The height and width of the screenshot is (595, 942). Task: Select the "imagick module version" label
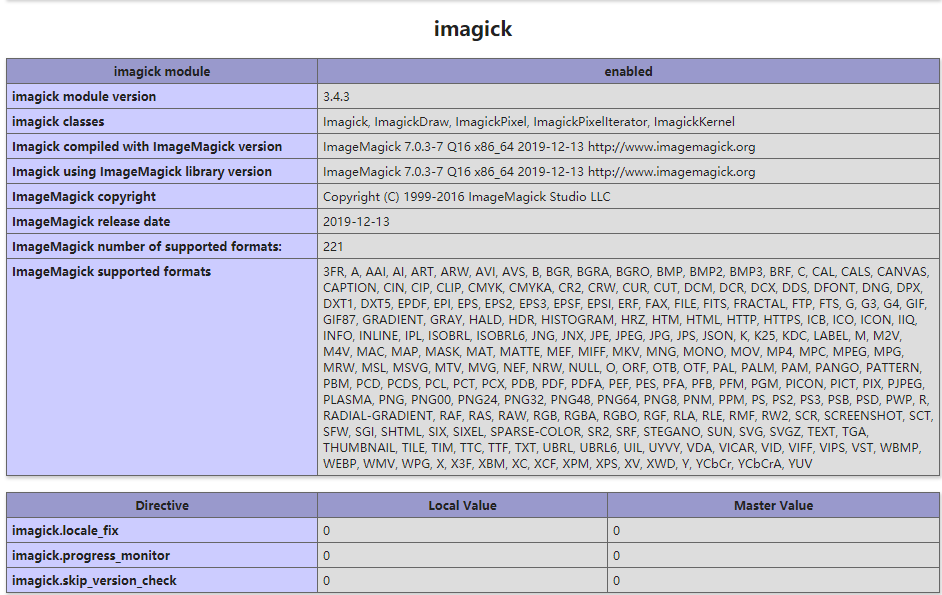[84, 97]
